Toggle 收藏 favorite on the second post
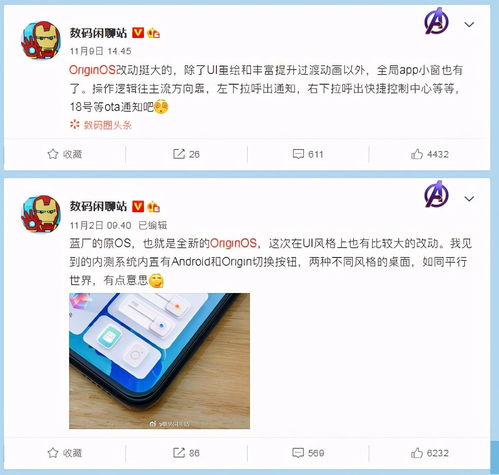Screen dimensions: 499x475 [65, 453]
